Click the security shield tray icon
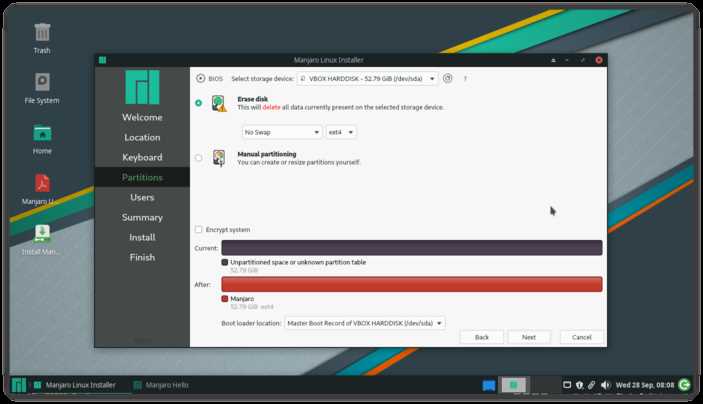Image resolution: width=703 pixels, height=404 pixels. 579,385
